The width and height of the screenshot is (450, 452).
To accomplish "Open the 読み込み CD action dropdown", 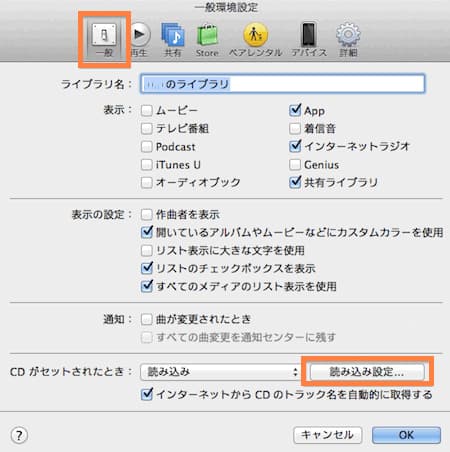I will tap(220, 372).
